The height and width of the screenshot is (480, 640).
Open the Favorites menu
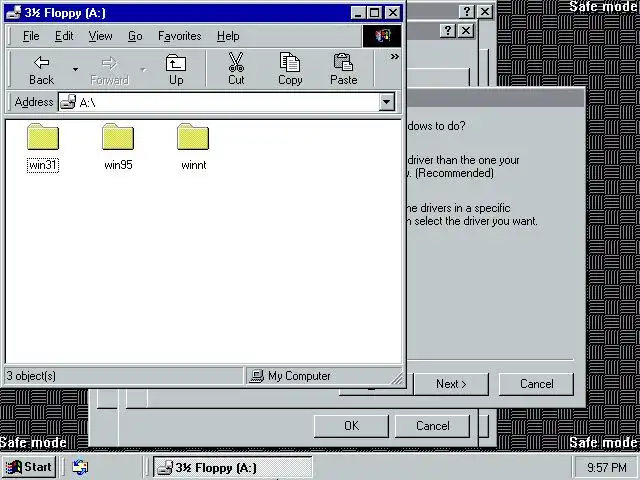(x=180, y=36)
